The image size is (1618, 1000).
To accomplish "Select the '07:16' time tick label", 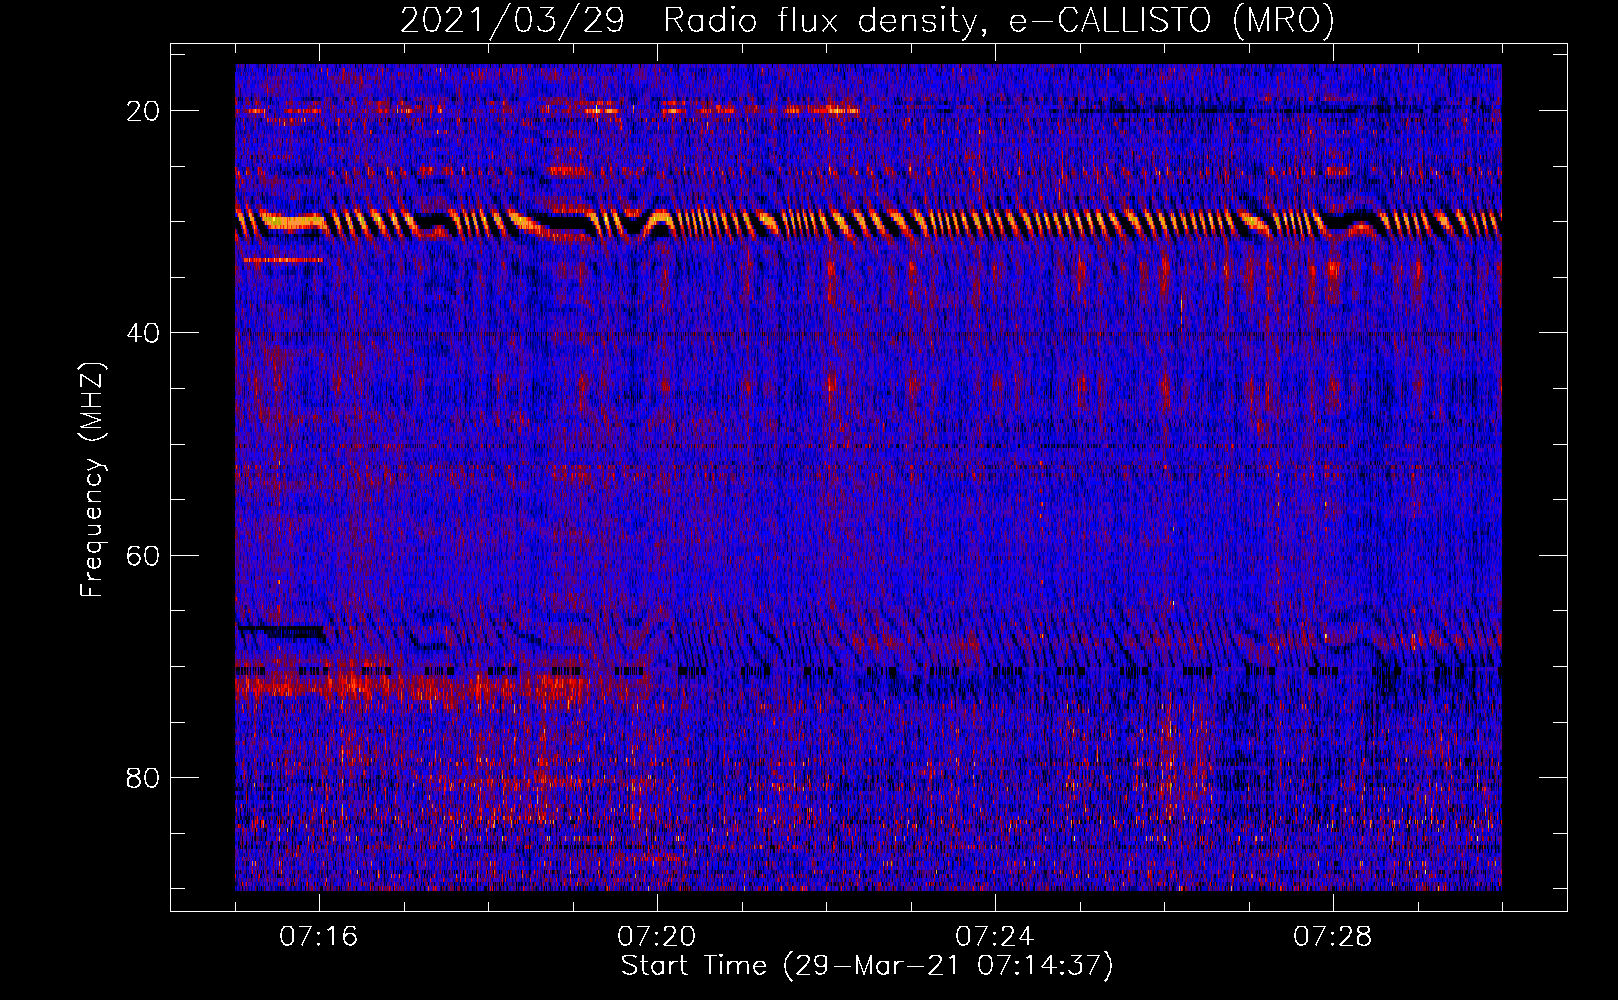I will tap(319, 937).
